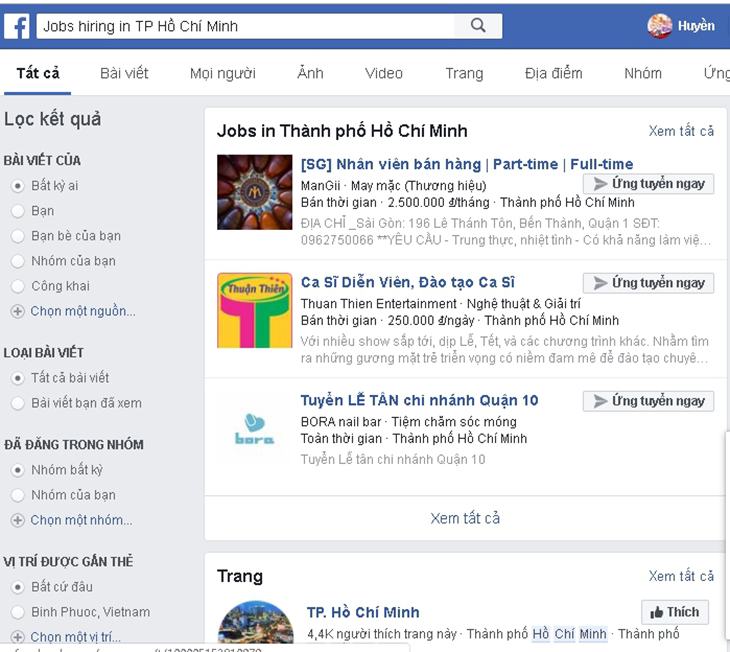Click Ứng tuyển ngay for ManGii job

click(648, 184)
